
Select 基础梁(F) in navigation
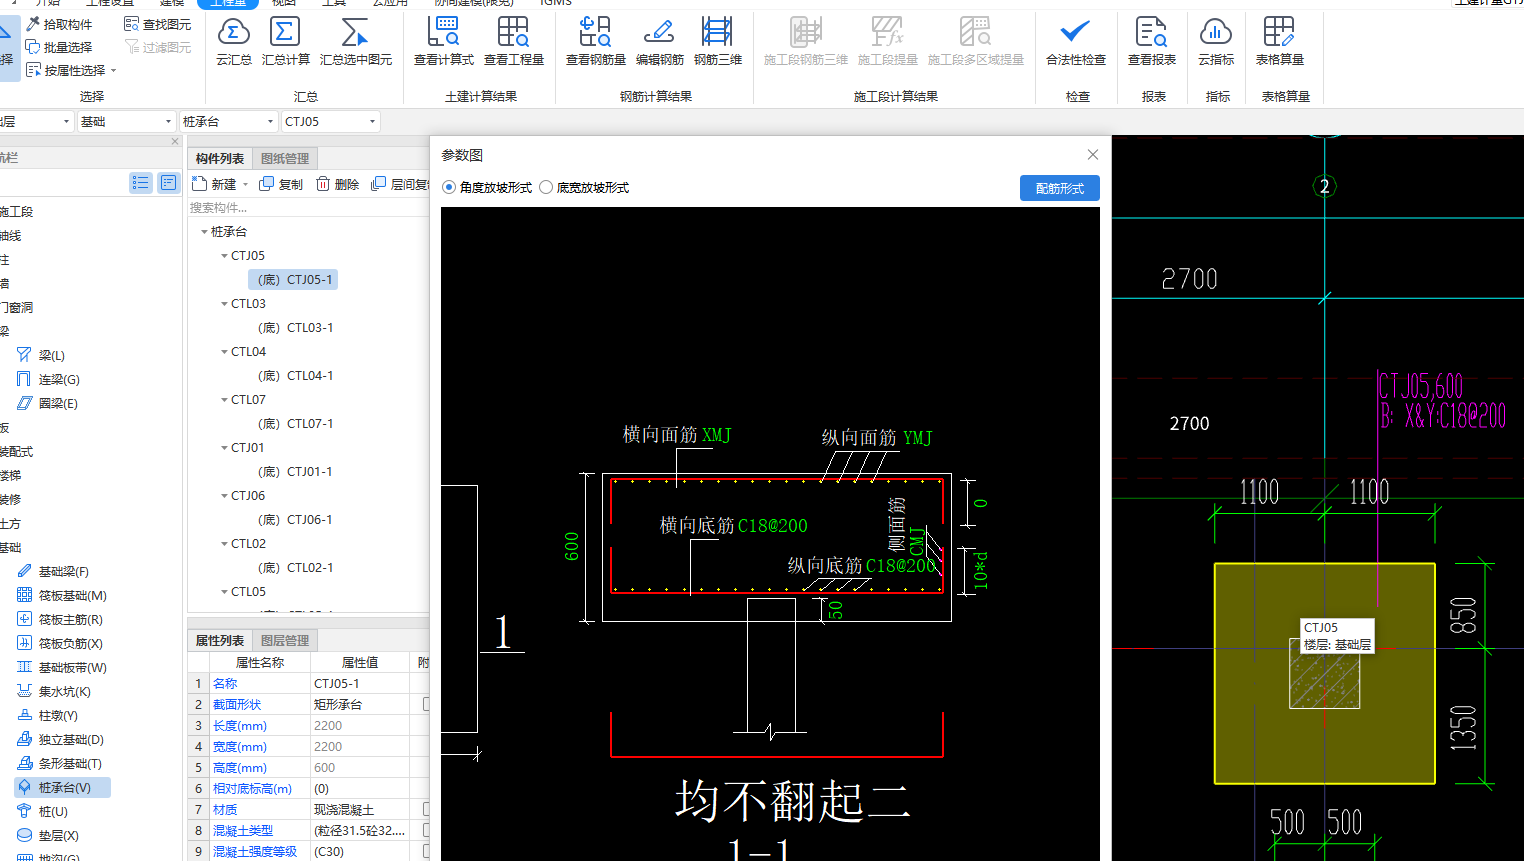[53, 571]
